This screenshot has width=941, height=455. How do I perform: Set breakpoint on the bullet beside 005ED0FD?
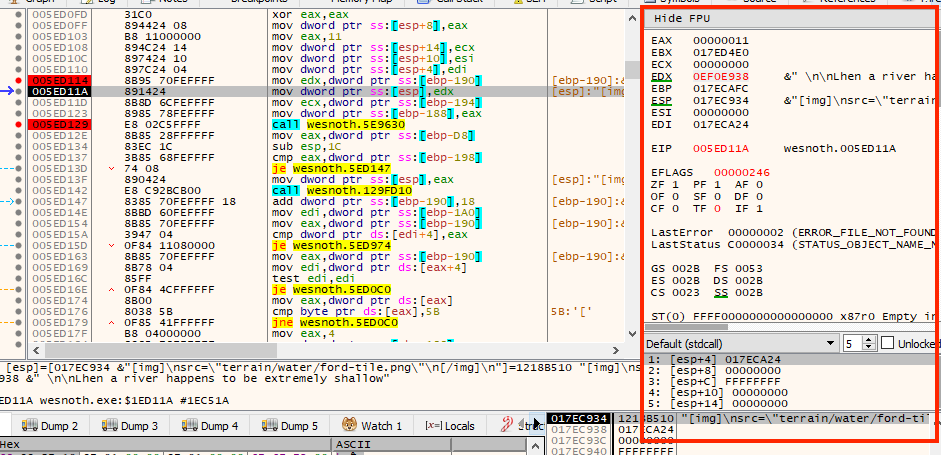19,14
